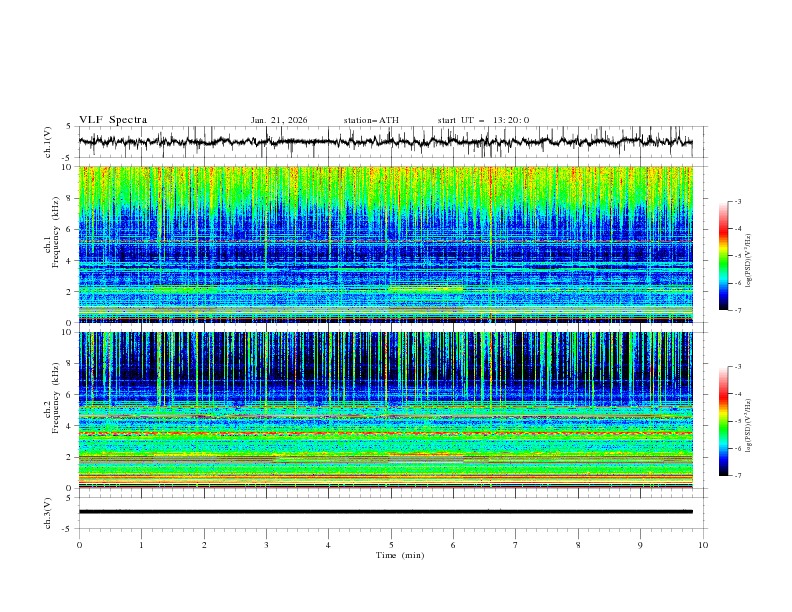792x612 pixels.
Task: Click the date 'Jan. 21, 2026'
Action: [279, 120]
